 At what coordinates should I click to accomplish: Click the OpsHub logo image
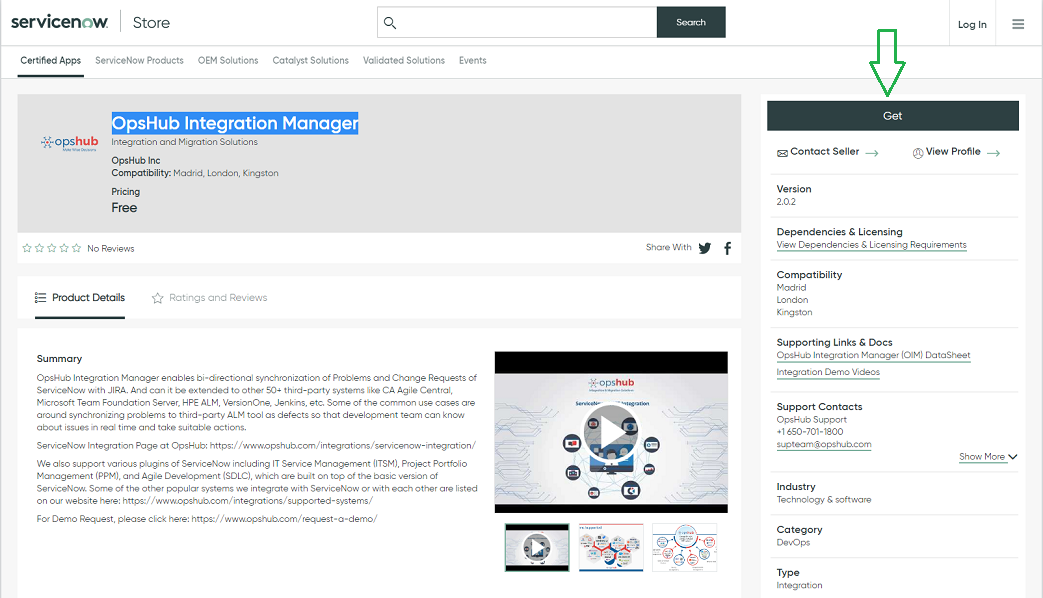point(69,142)
